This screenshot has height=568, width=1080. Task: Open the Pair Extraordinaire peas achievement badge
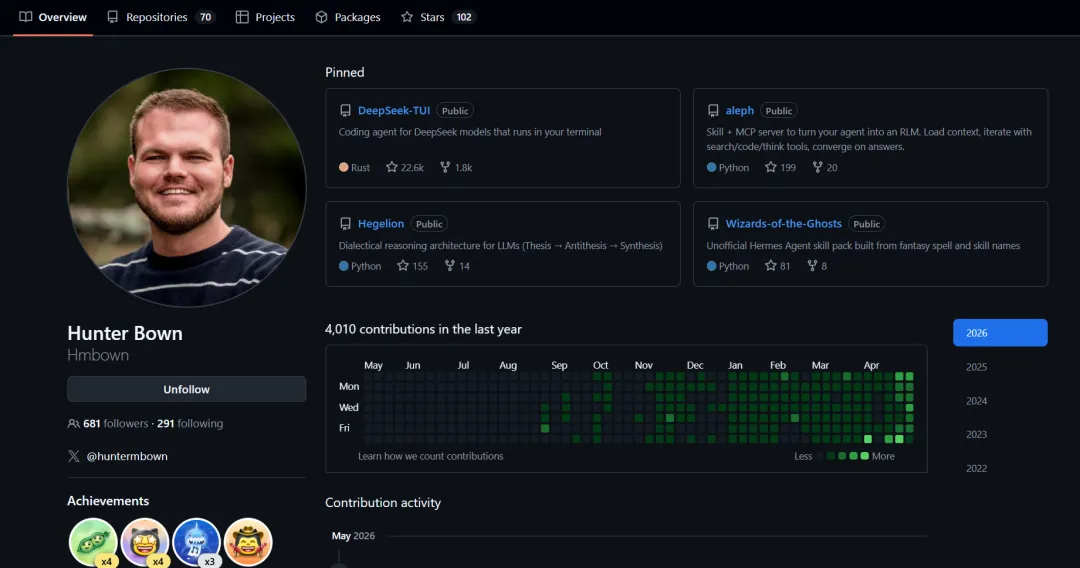[93, 542]
